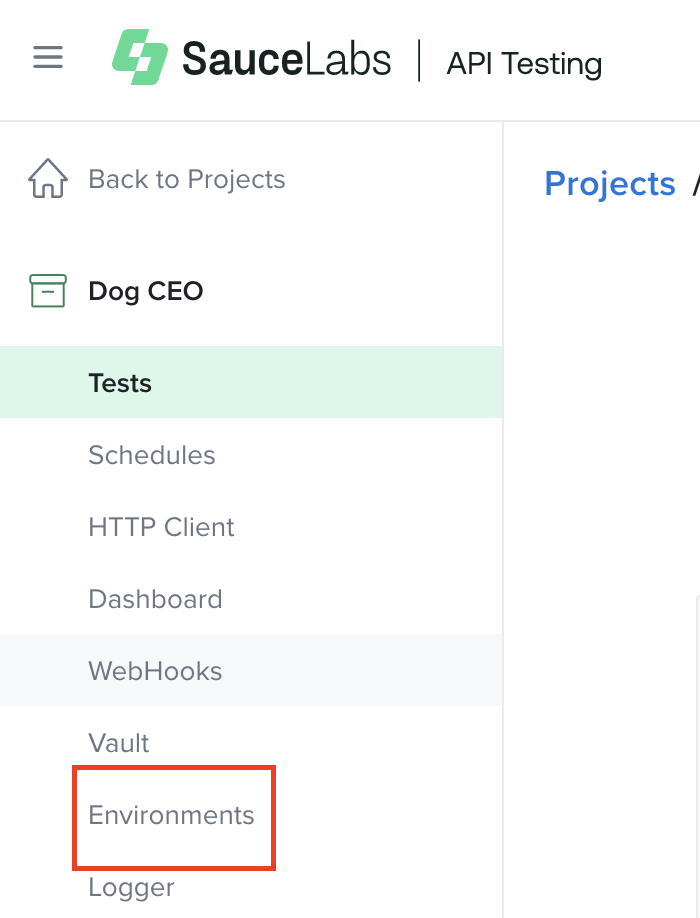This screenshot has height=918, width=700.
Task: Click the API Testing header label
Action: tap(524, 63)
